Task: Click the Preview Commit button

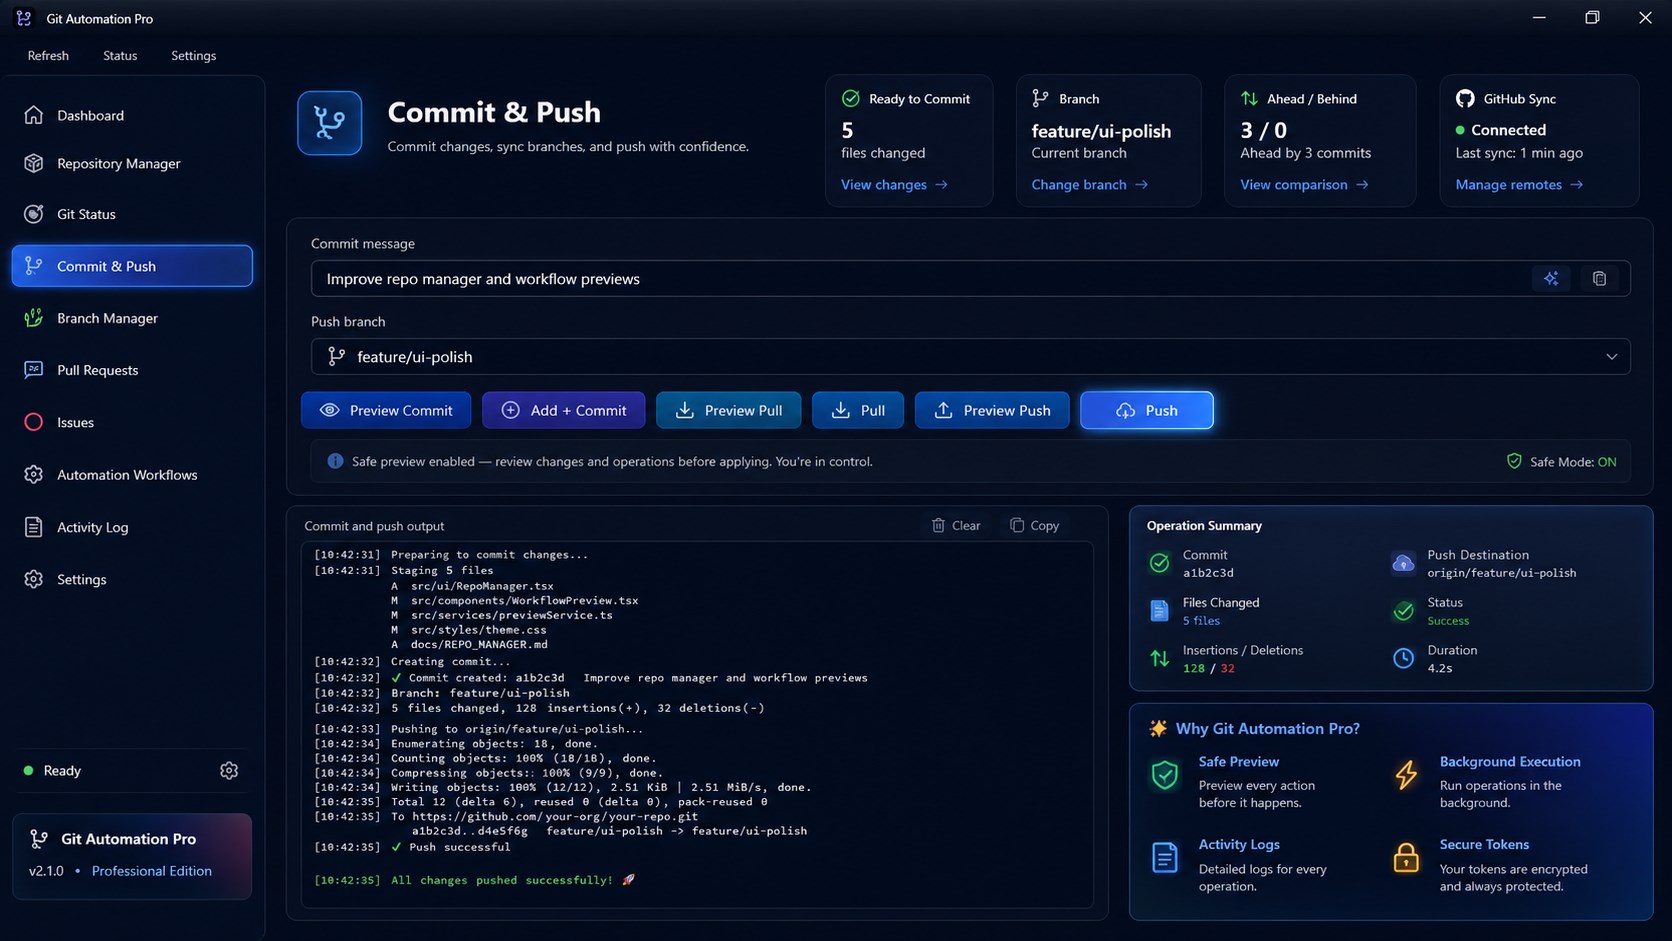Action: (x=386, y=410)
